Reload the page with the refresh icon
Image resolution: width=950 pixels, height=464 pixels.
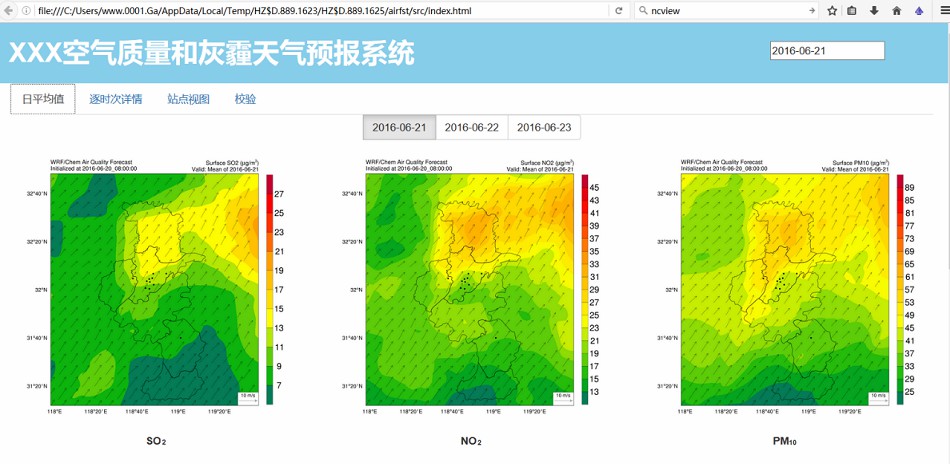[619, 11]
